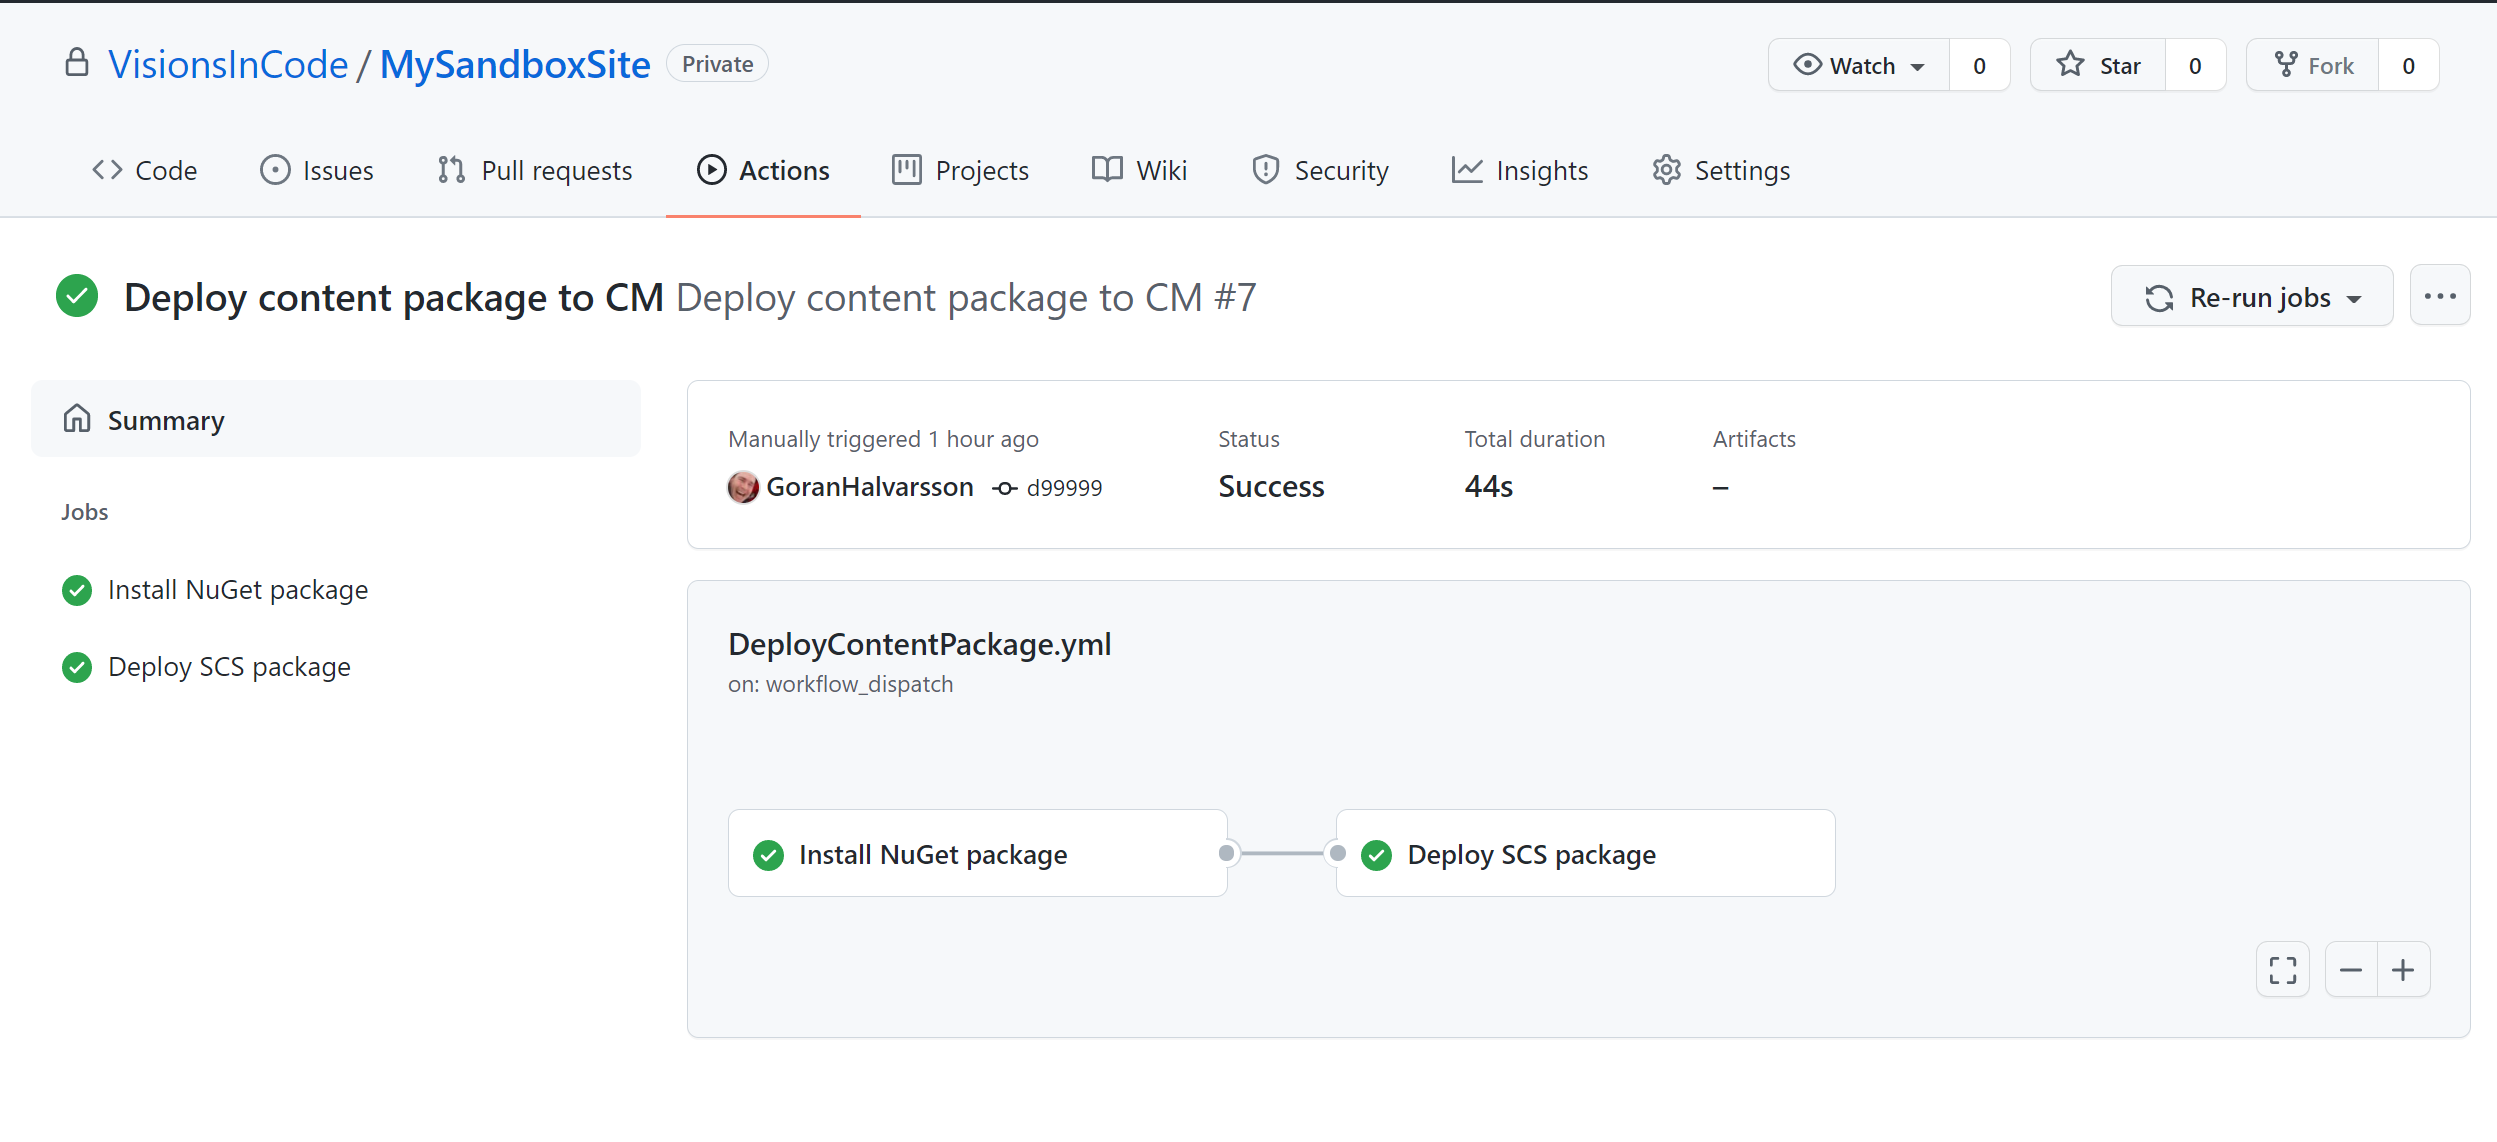Go to the Insights tab
This screenshot has width=2497, height=1142.
1520,171
